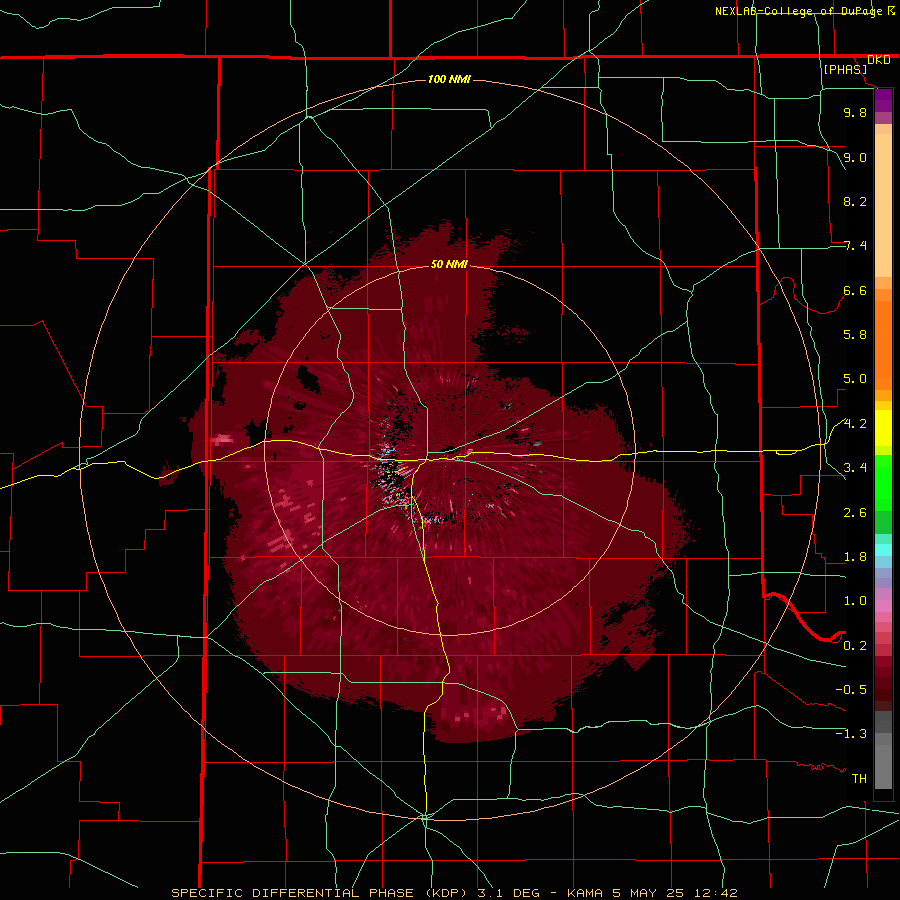Click the 1.8 scale value
This screenshot has height=900, width=900.
[x=855, y=557]
